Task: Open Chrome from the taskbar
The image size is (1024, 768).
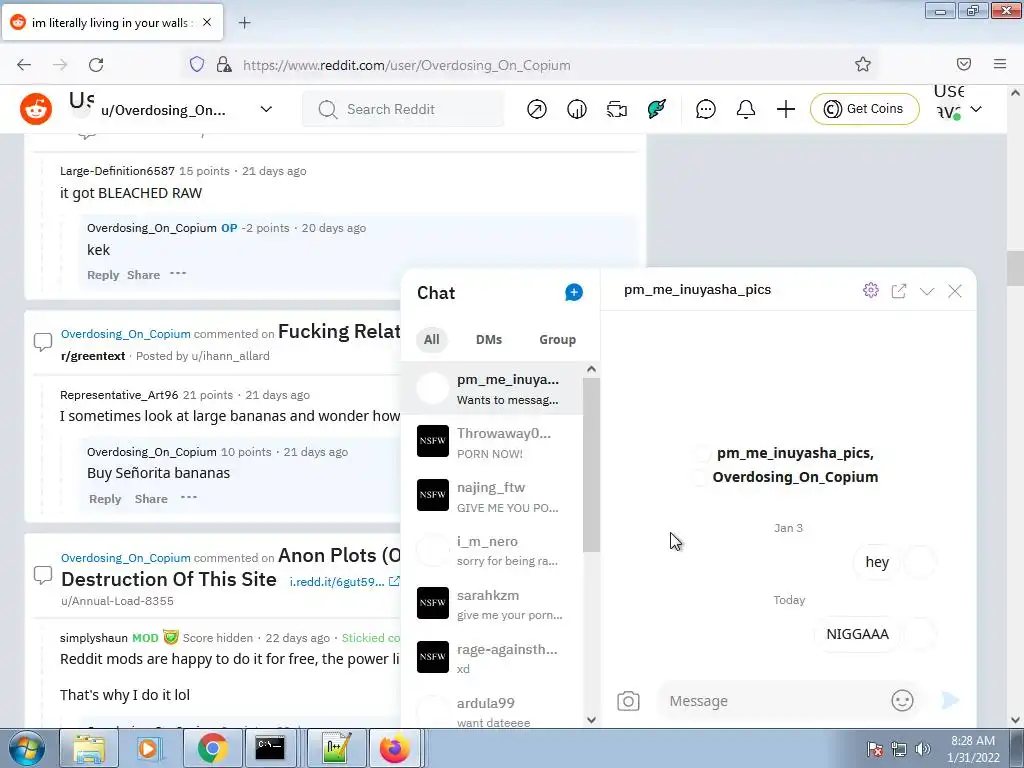Action: click(212, 748)
